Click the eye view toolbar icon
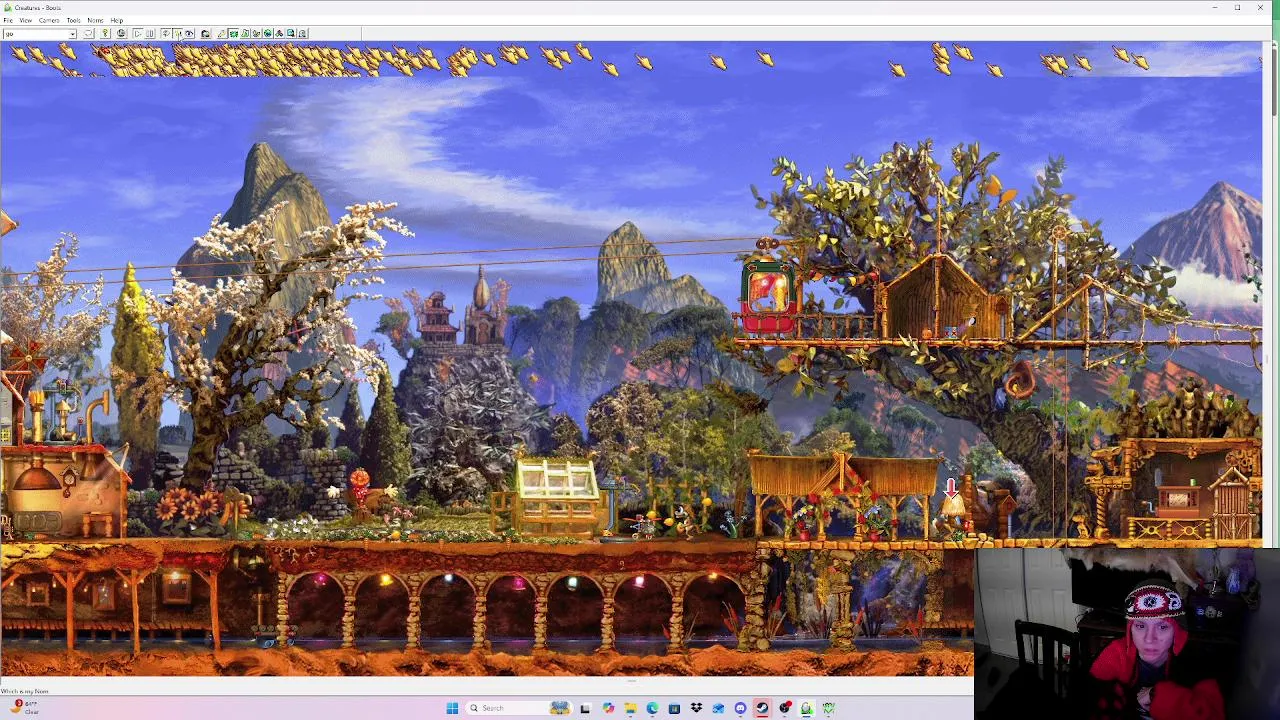 pos(190,34)
